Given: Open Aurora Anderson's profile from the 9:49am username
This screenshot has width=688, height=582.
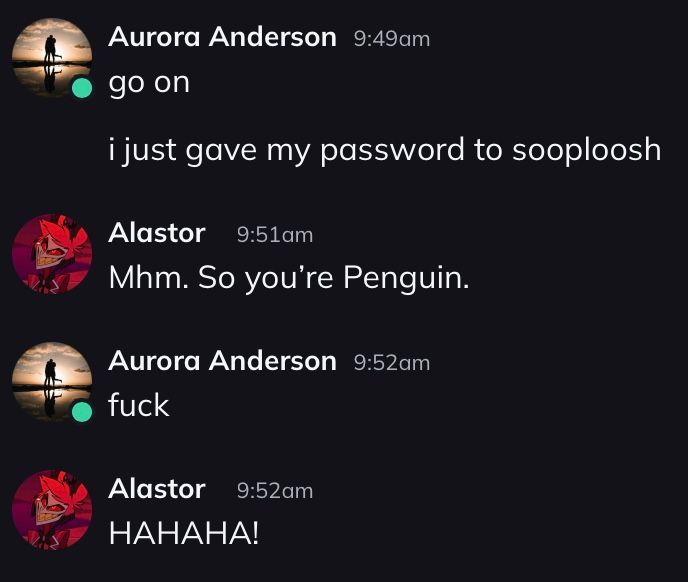Looking at the screenshot, I should 222,37.
